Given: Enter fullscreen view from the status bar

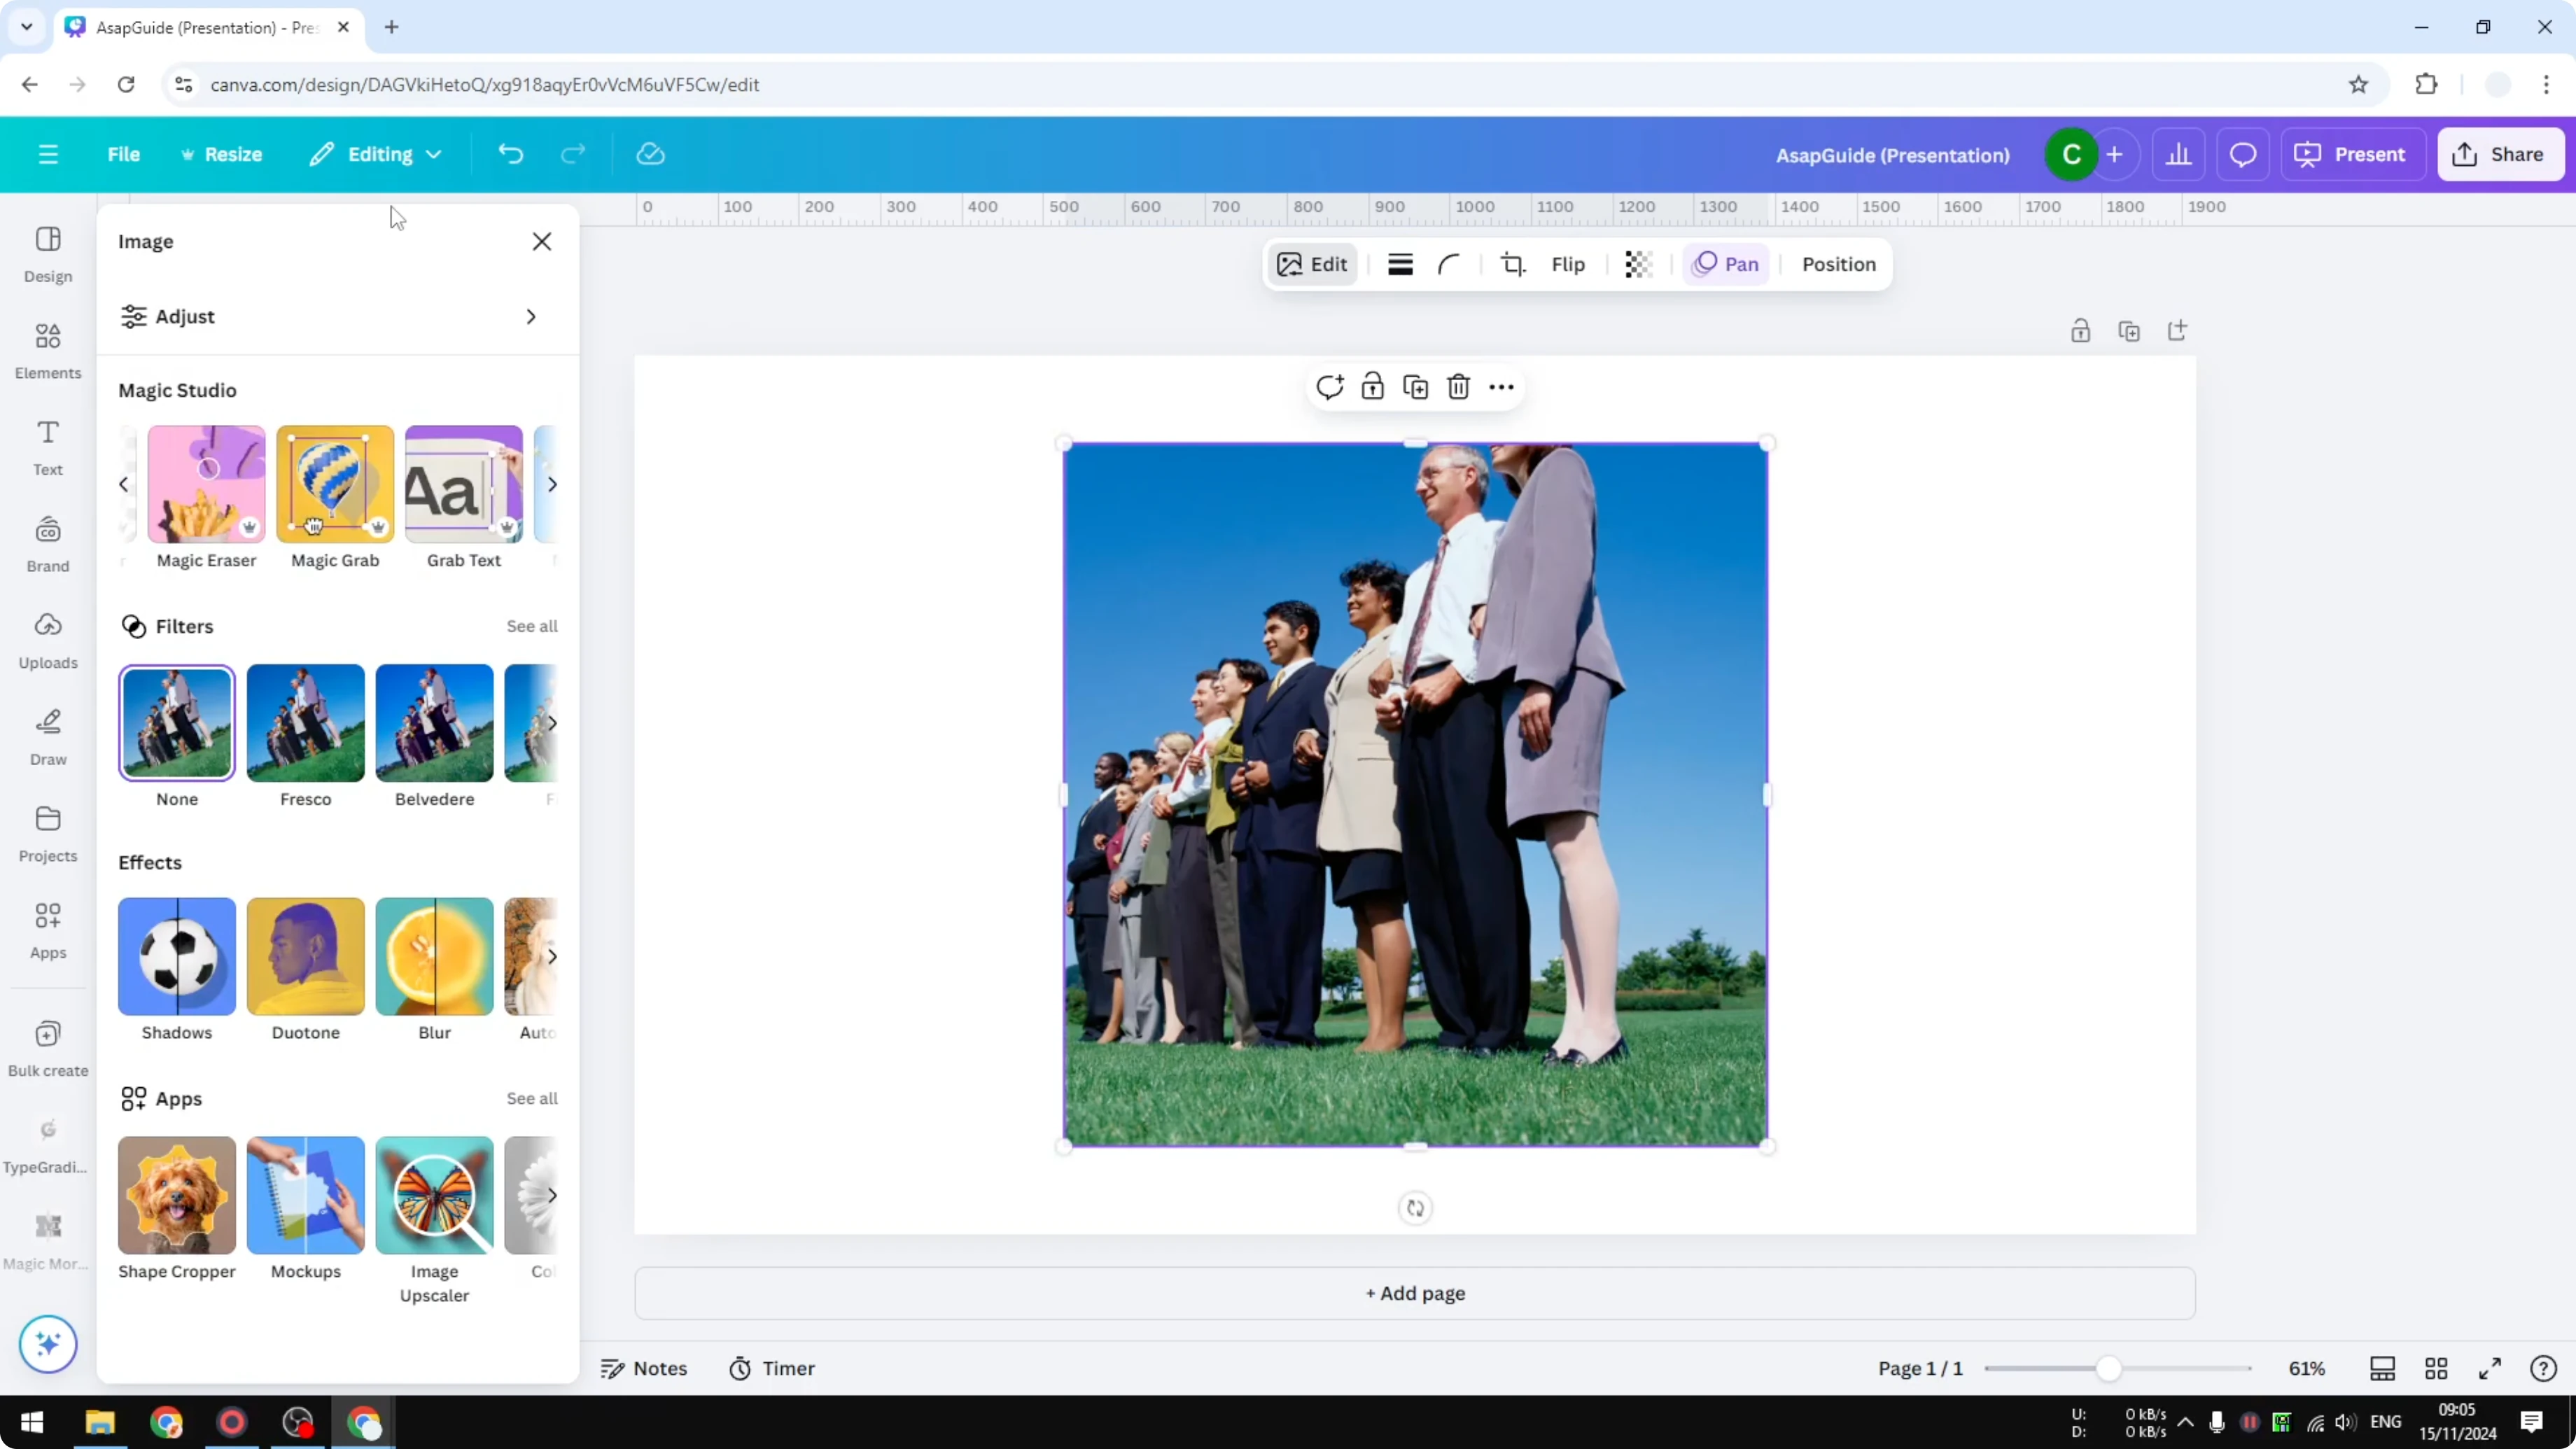Looking at the screenshot, I should (2491, 1368).
